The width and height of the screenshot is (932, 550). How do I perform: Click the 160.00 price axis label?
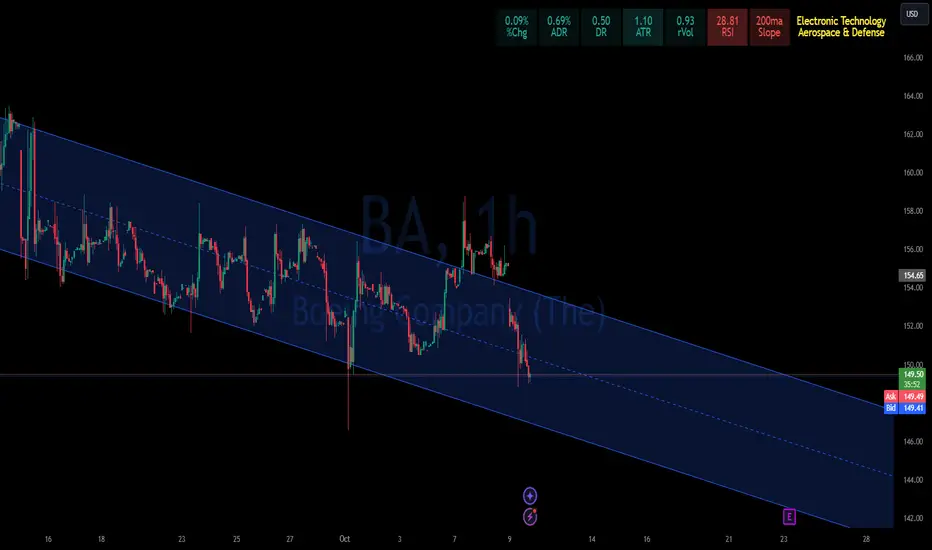tap(913, 172)
